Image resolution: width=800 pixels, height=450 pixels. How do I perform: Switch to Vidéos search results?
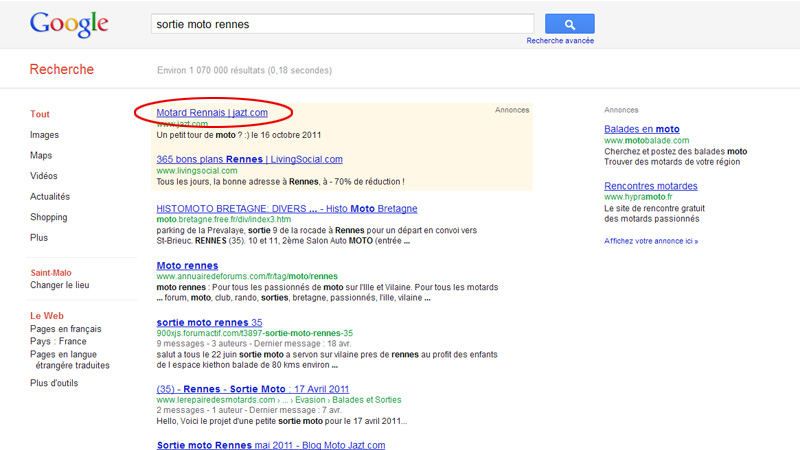pos(44,176)
